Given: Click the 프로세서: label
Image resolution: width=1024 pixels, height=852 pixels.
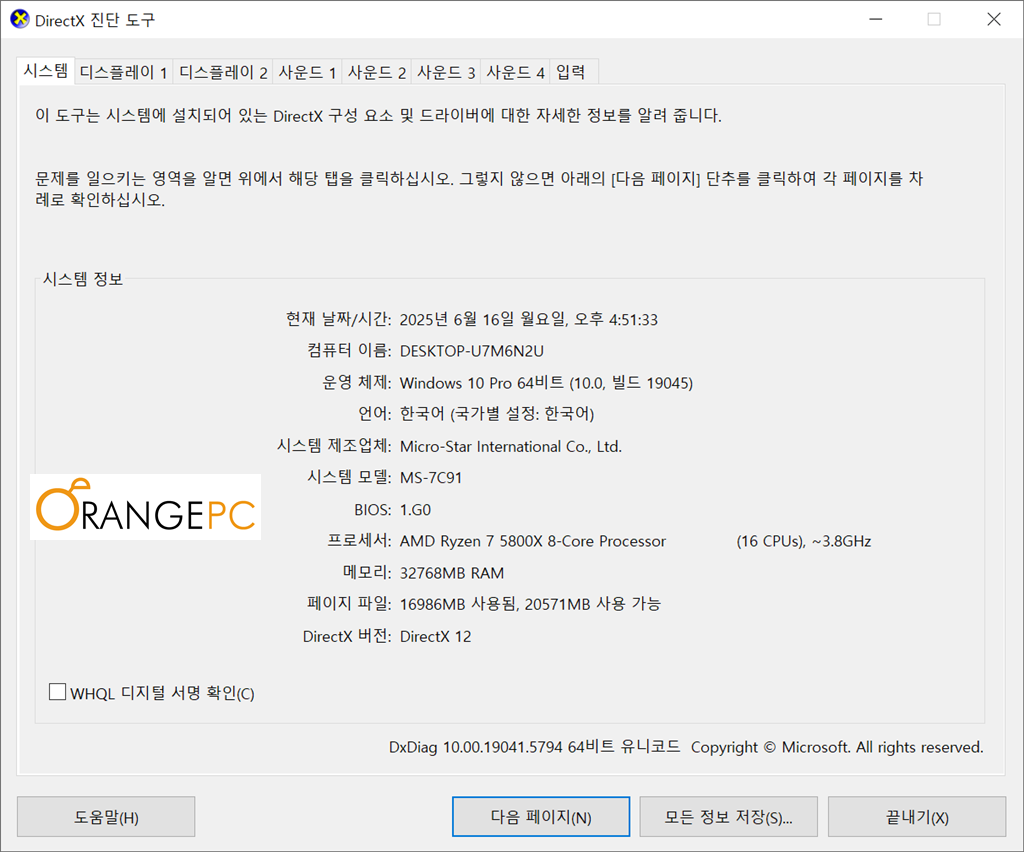Looking at the screenshot, I should click(x=359, y=541).
